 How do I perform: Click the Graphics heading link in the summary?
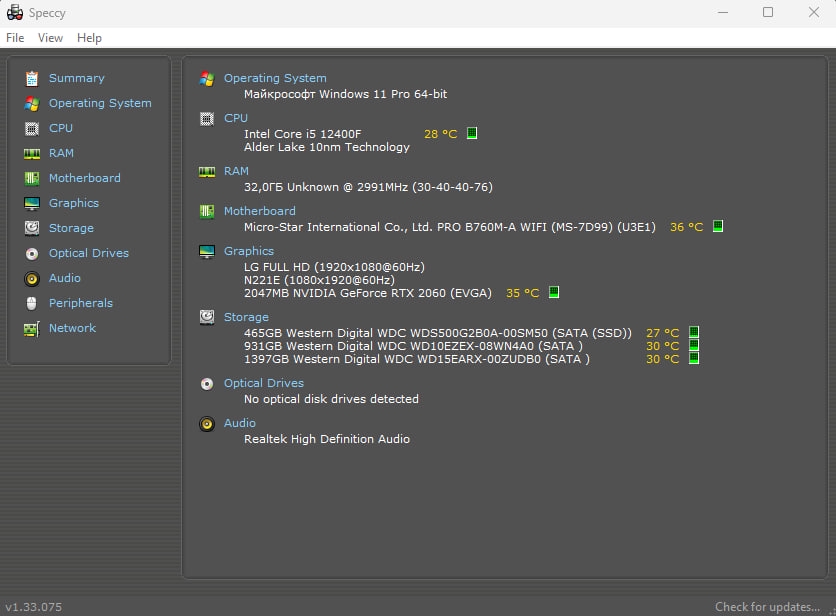pyautogui.click(x=249, y=251)
